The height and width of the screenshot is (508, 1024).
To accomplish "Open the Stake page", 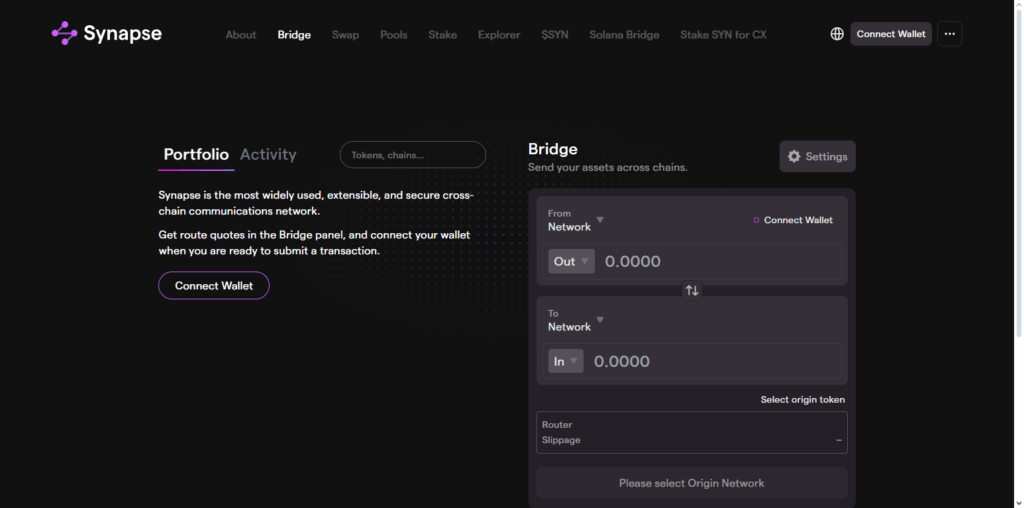I will (x=442, y=35).
